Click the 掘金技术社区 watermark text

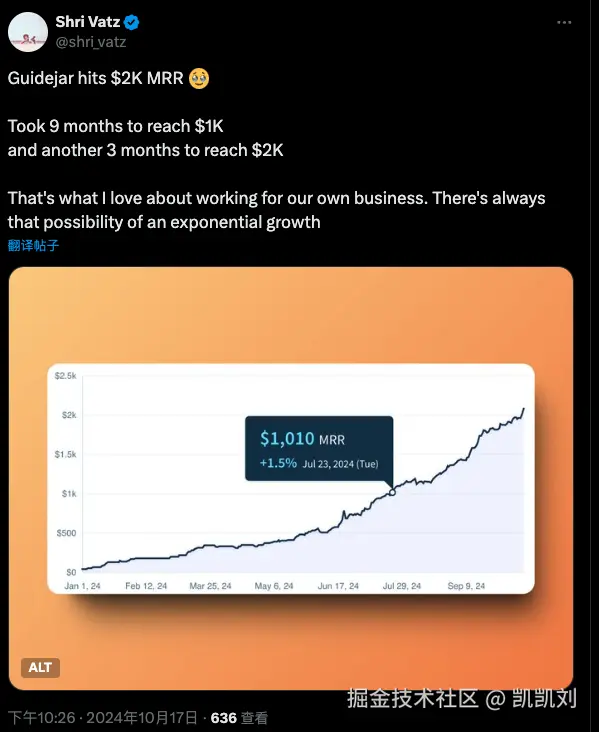click(412, 699)
